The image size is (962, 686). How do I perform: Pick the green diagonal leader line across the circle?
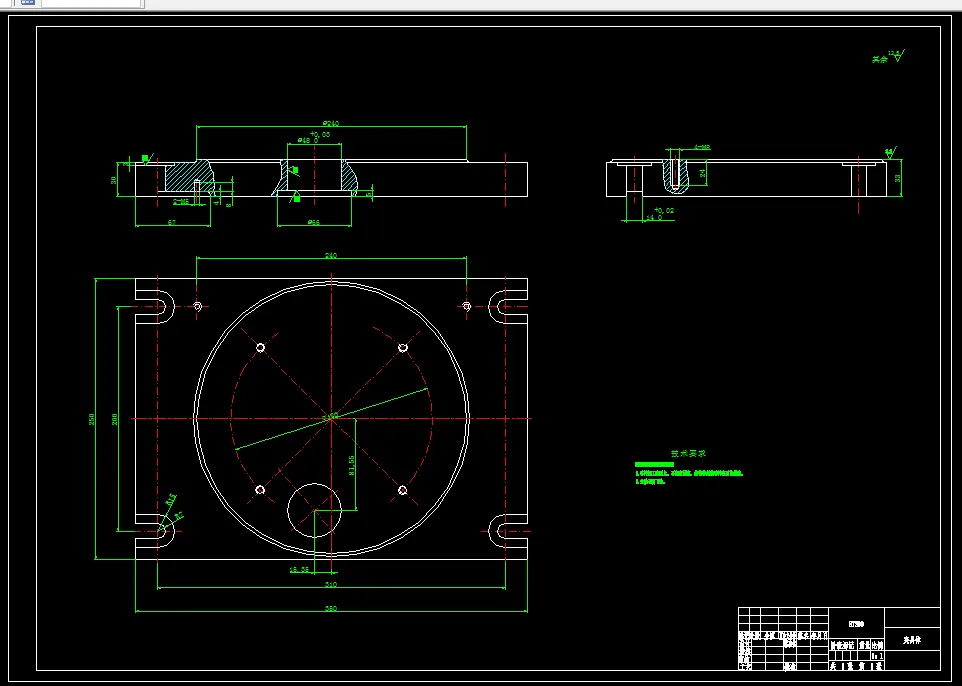coord(331,419)
